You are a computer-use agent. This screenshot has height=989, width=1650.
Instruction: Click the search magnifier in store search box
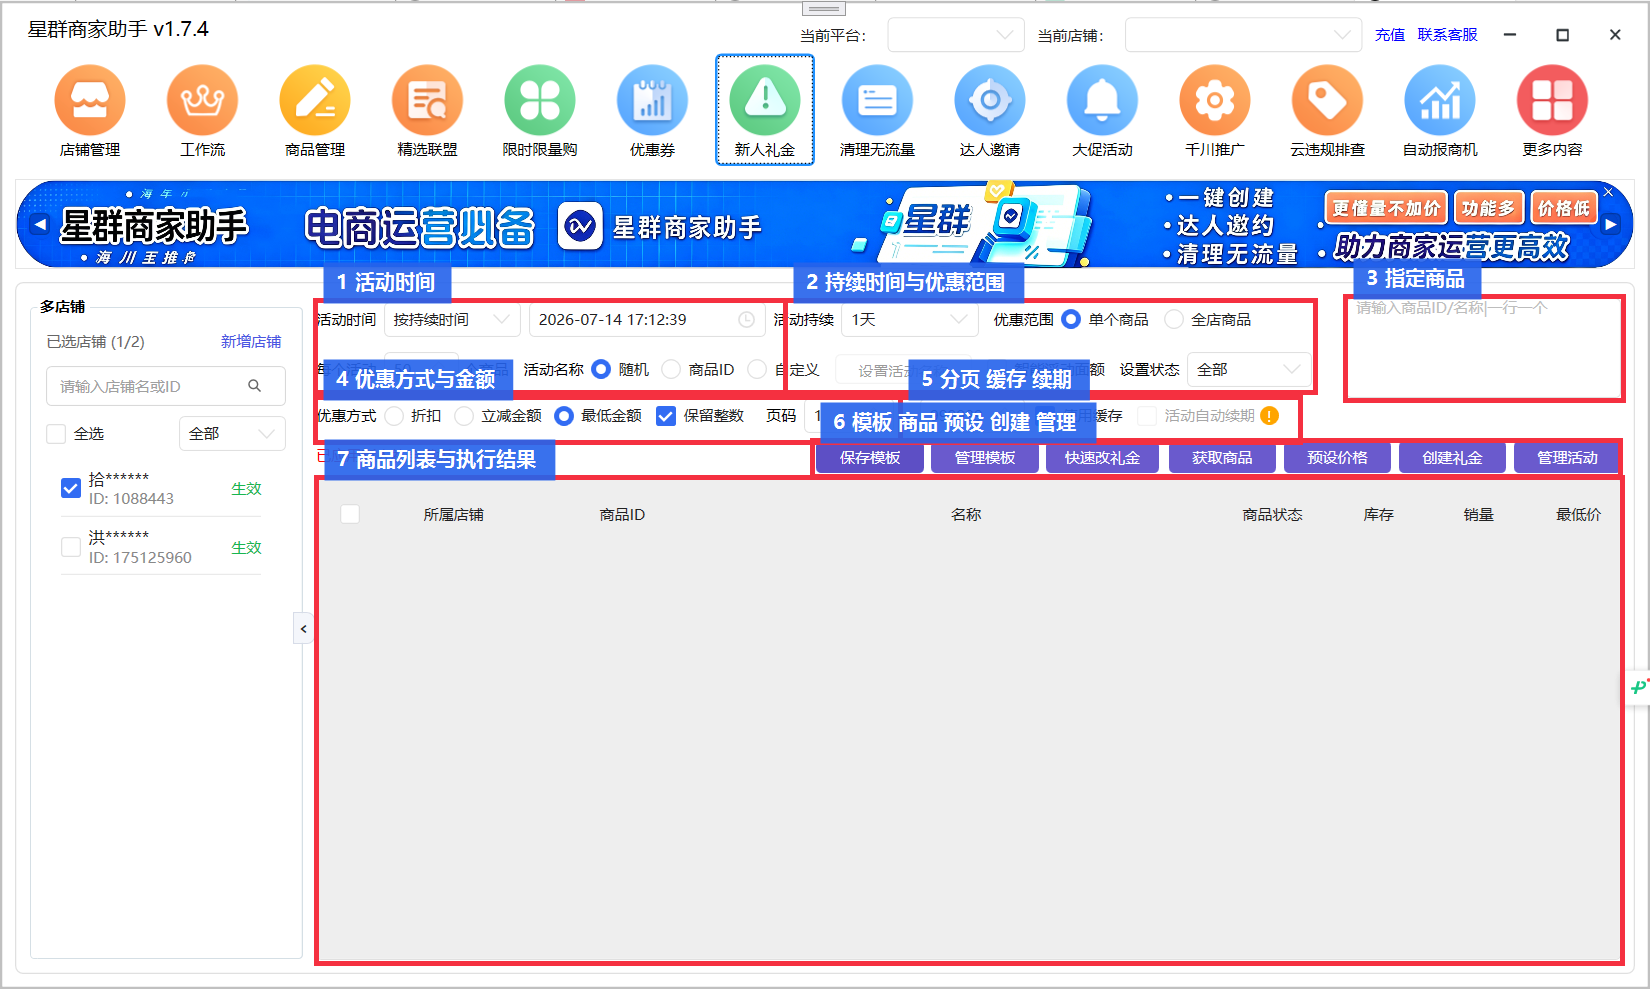coord(255,386)
